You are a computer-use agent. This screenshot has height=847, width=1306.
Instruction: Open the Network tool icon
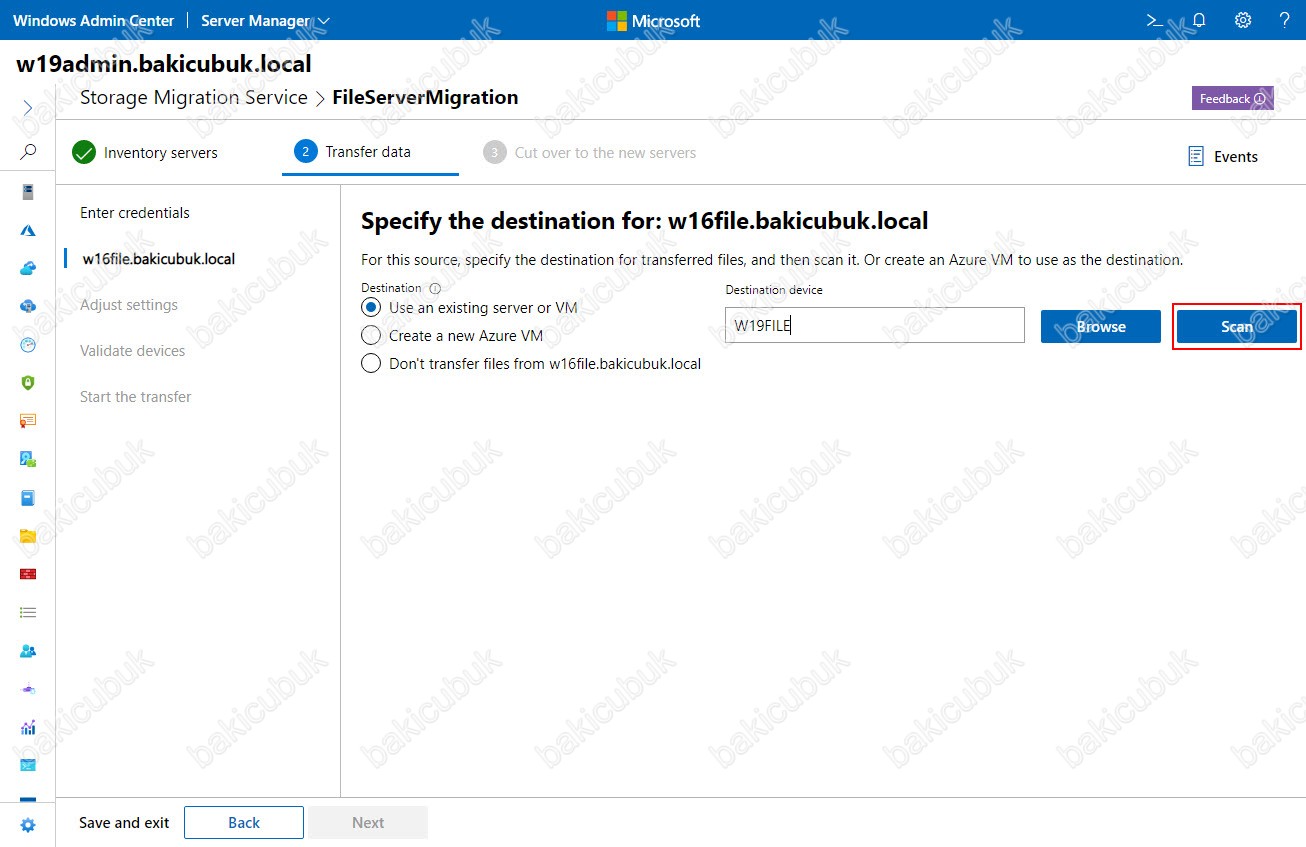point(28,689)
